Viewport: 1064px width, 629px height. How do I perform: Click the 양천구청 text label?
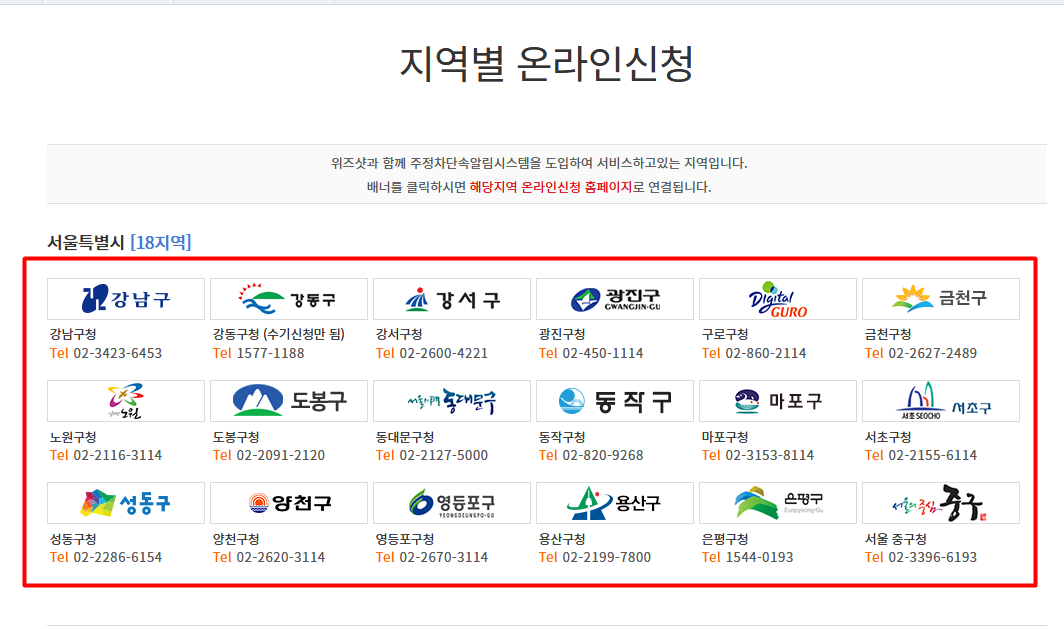click(x=236, y=539)
